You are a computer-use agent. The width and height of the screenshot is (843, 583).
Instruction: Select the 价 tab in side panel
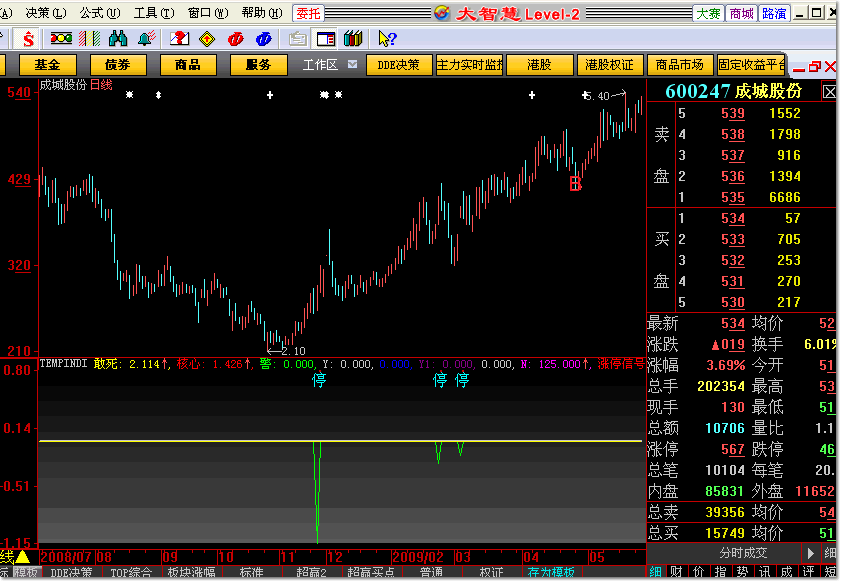click(x=698, y=572)
